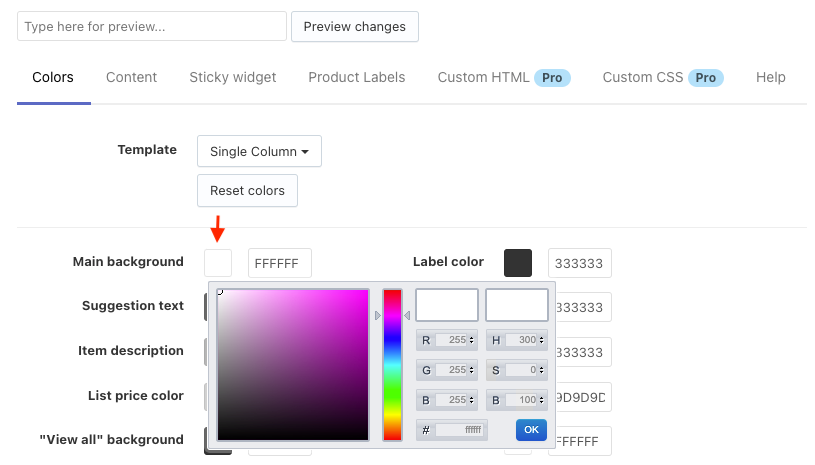
Task: Click the rainbow hue slider bar
Action: (x=392, y=365)
